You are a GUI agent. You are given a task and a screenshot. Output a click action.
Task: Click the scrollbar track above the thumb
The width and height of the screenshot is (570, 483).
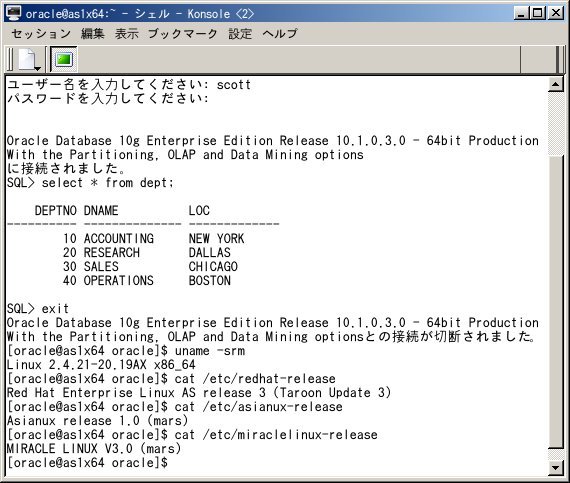tap(555, 123)
